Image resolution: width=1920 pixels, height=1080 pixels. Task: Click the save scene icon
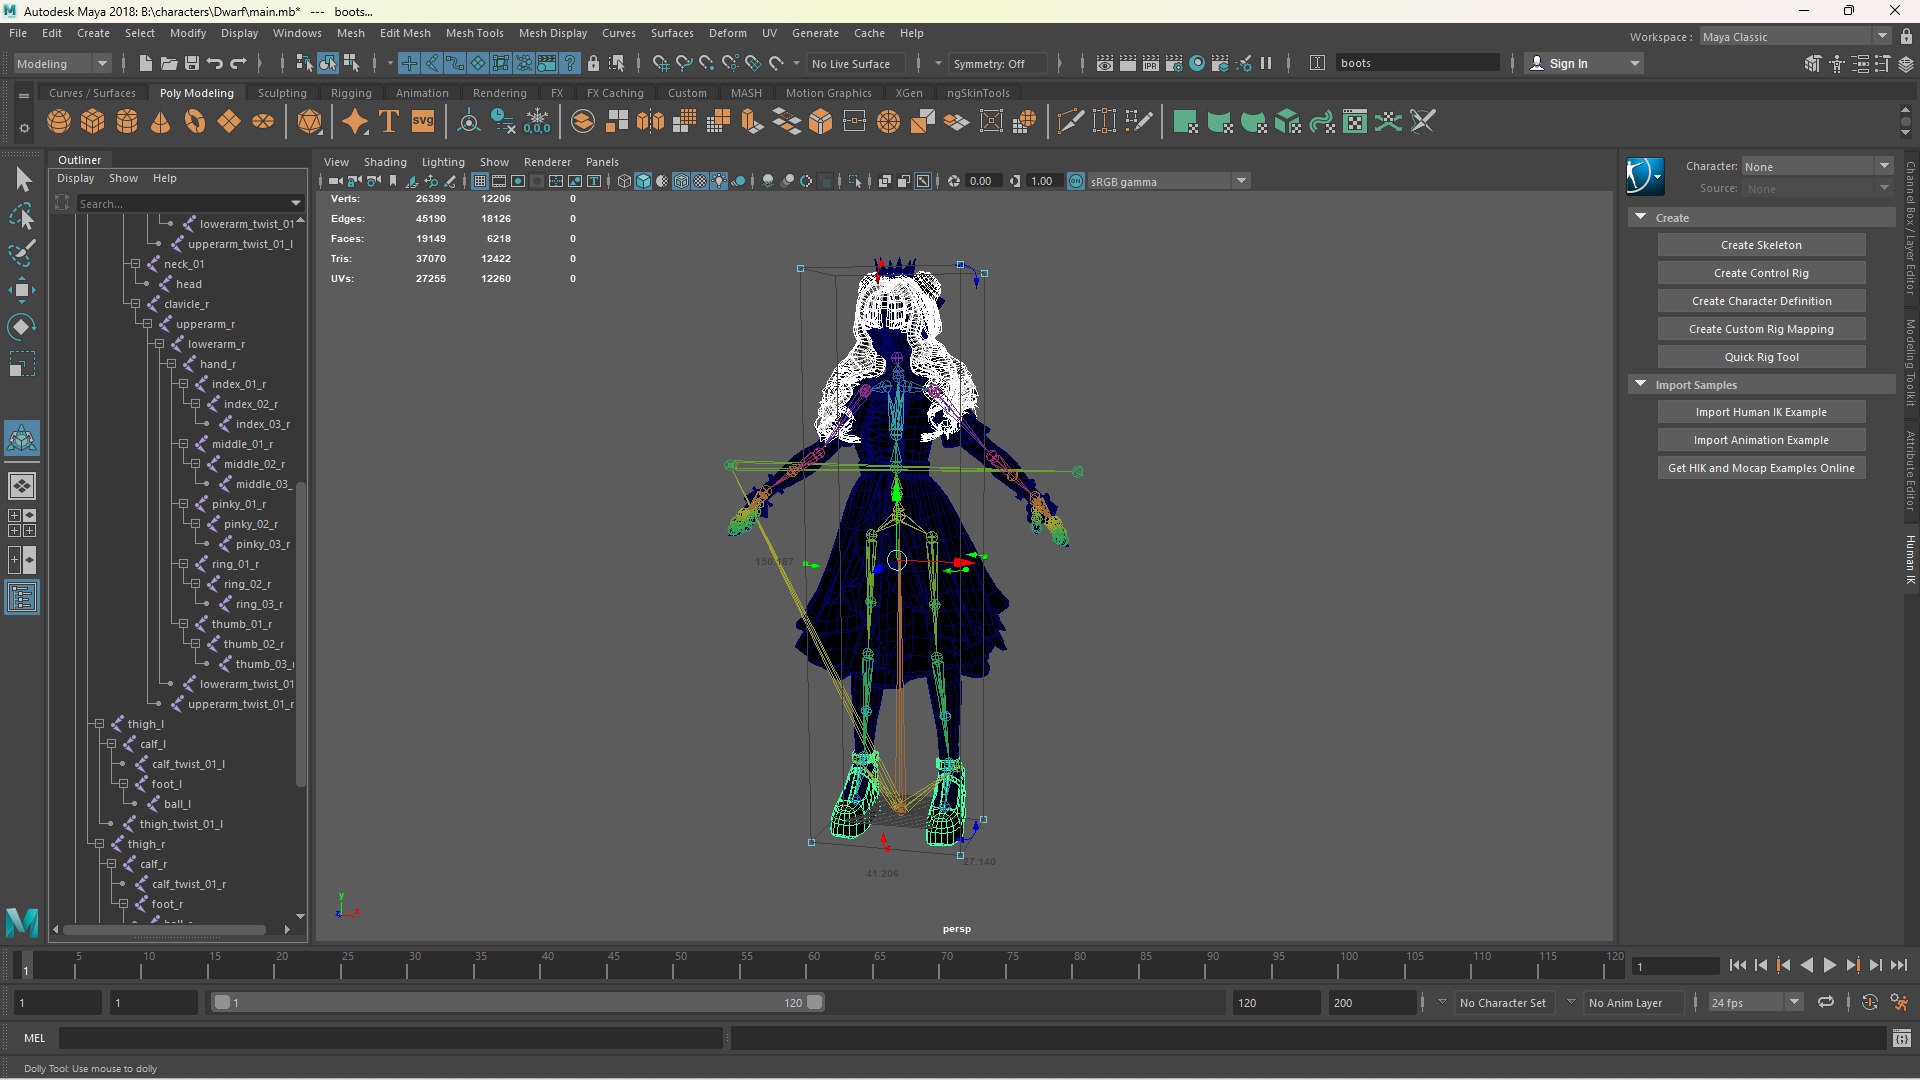[192, 63]
